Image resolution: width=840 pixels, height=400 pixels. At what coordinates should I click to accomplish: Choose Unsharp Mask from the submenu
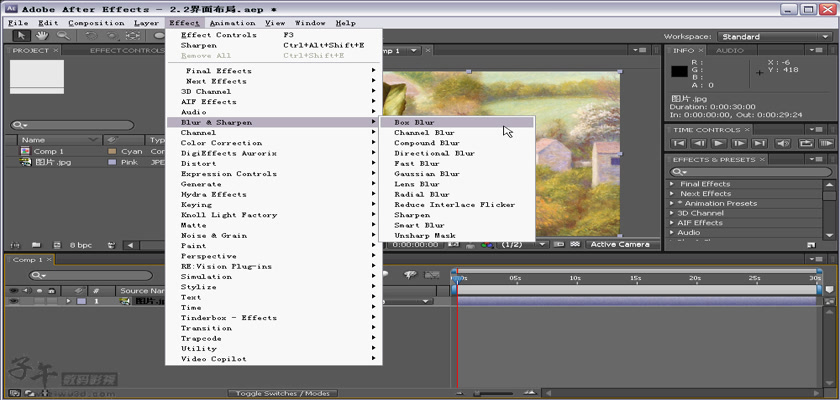click(x=456, y=236)
